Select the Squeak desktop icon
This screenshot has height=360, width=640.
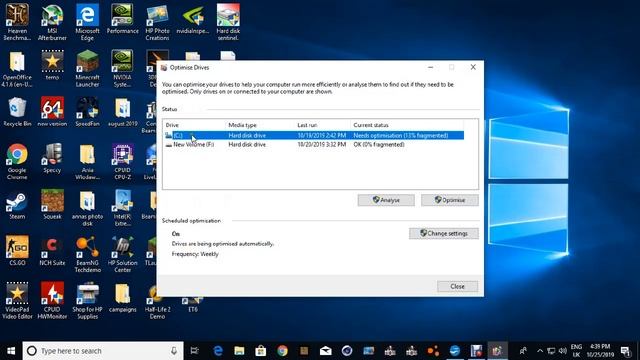click(x=52, y=205)
